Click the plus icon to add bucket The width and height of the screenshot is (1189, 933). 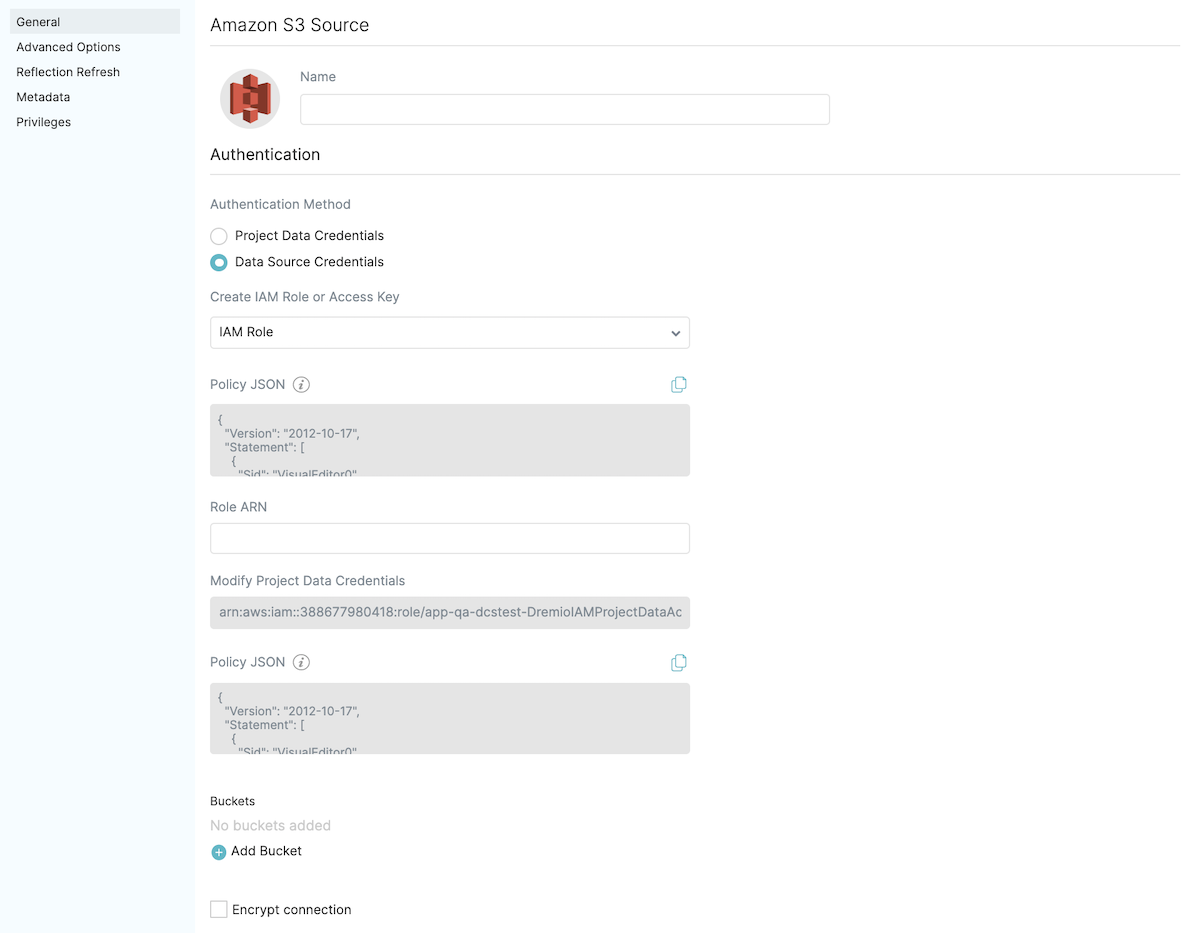point(219,852)
